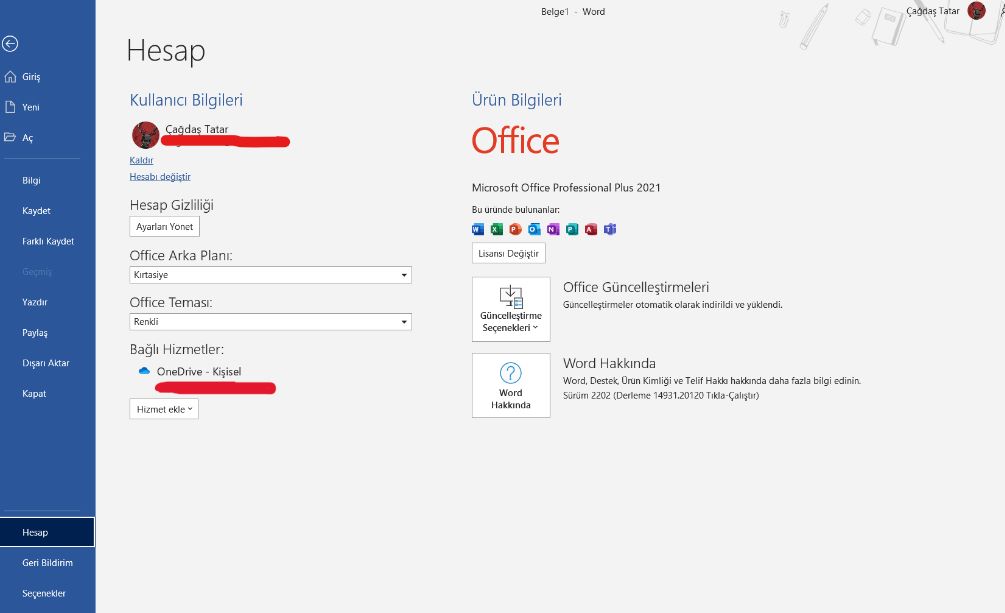The width and height of the screenshot is (1005, 613).
Task: Click the open folder icon beside Aç
Action: (10, 137)
